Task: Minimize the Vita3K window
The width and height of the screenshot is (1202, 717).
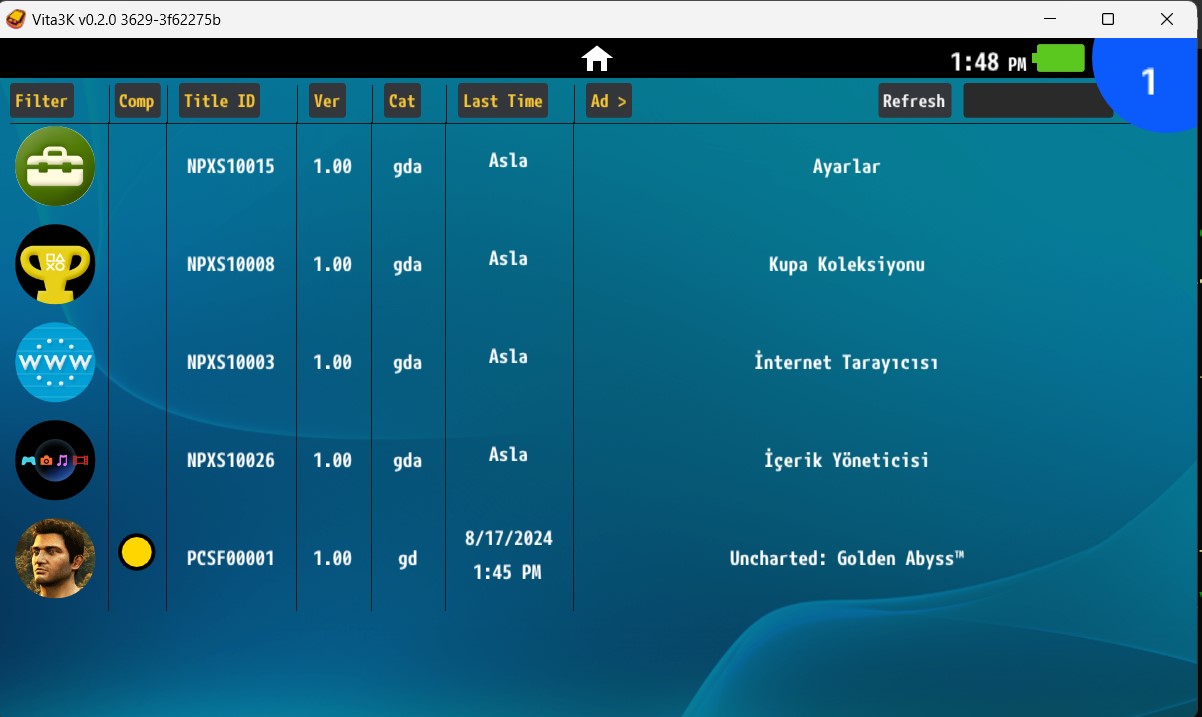Action: pos(1050,19)
